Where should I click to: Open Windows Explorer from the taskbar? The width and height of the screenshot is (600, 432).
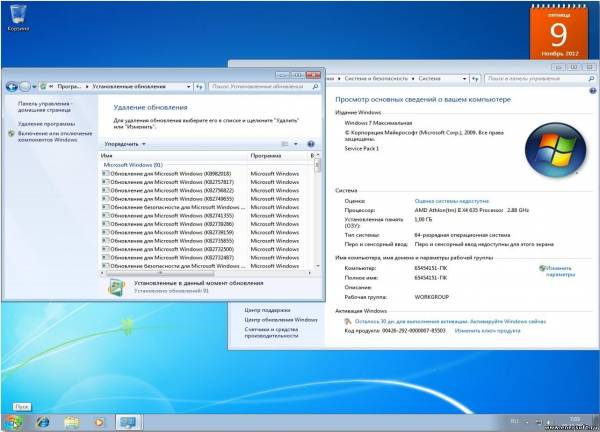point(71,422)
